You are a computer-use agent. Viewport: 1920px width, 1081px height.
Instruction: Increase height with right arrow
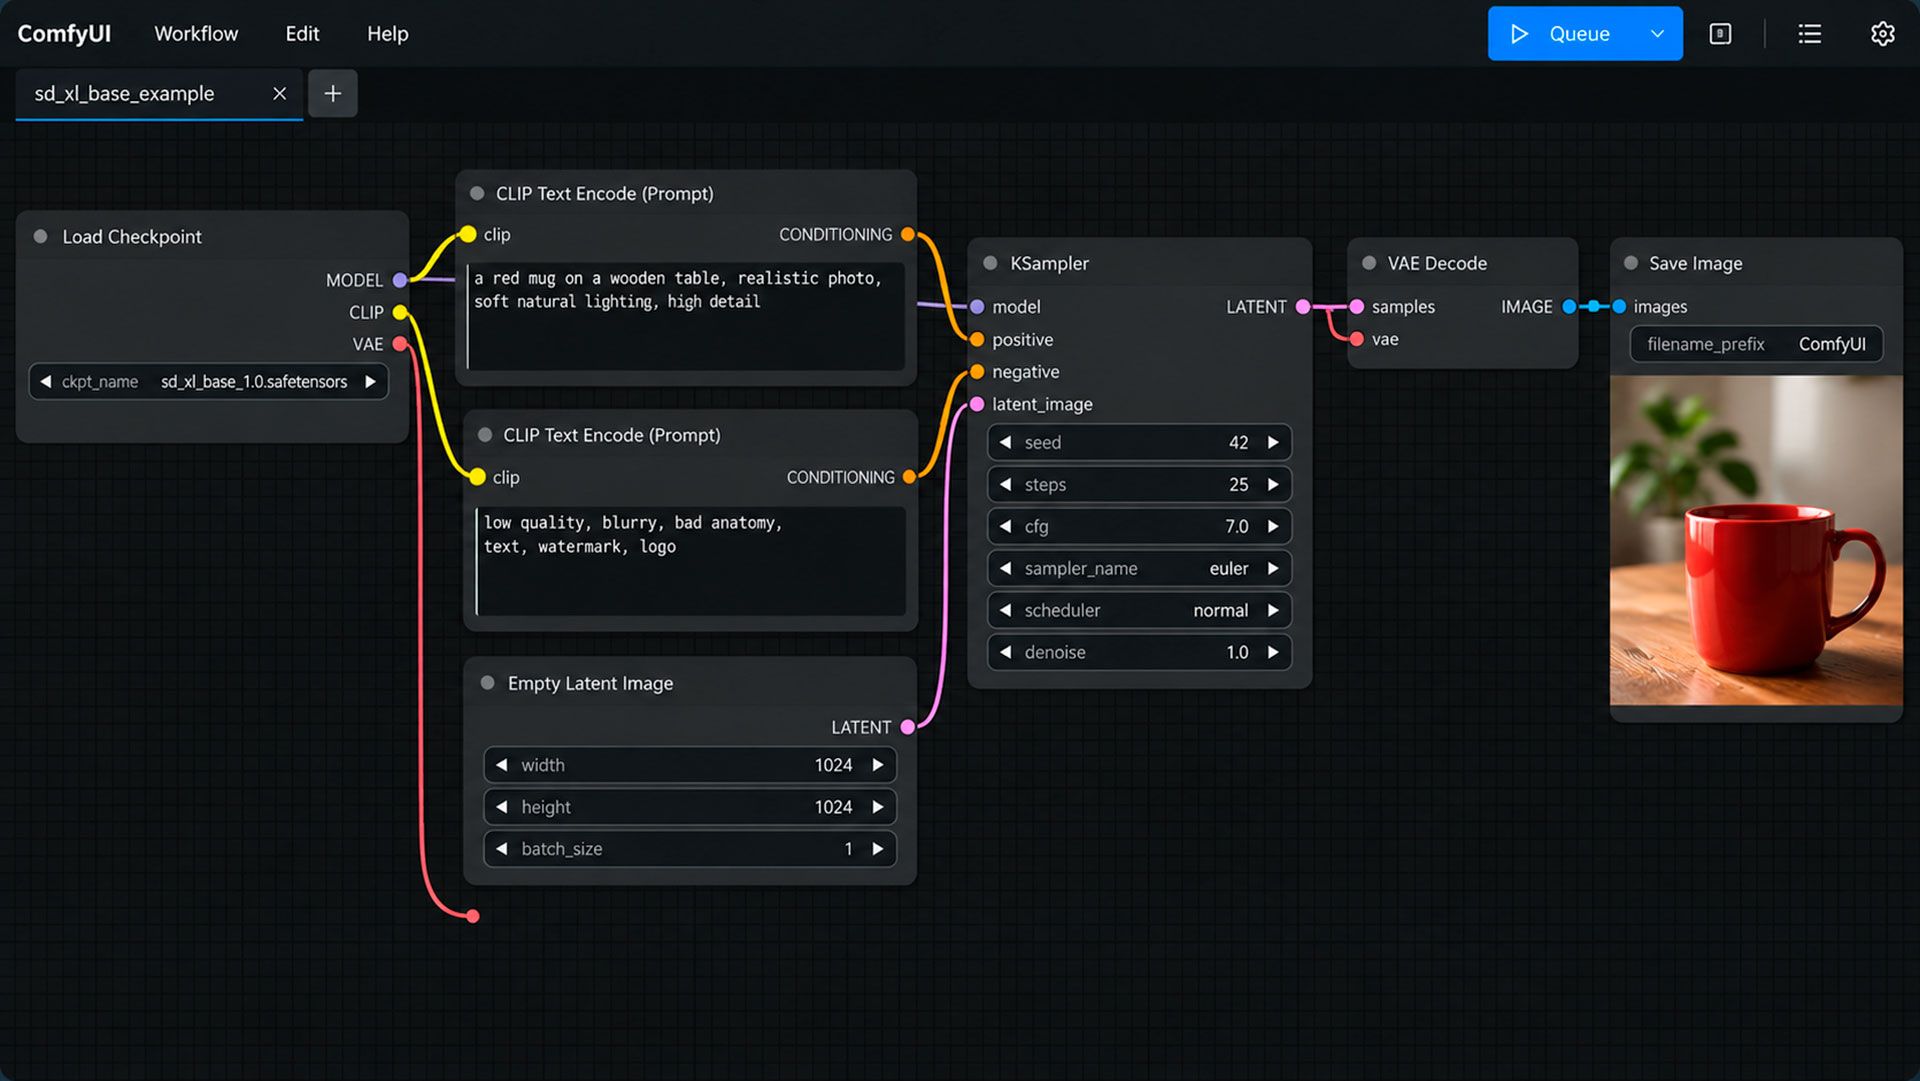point(878,807)
